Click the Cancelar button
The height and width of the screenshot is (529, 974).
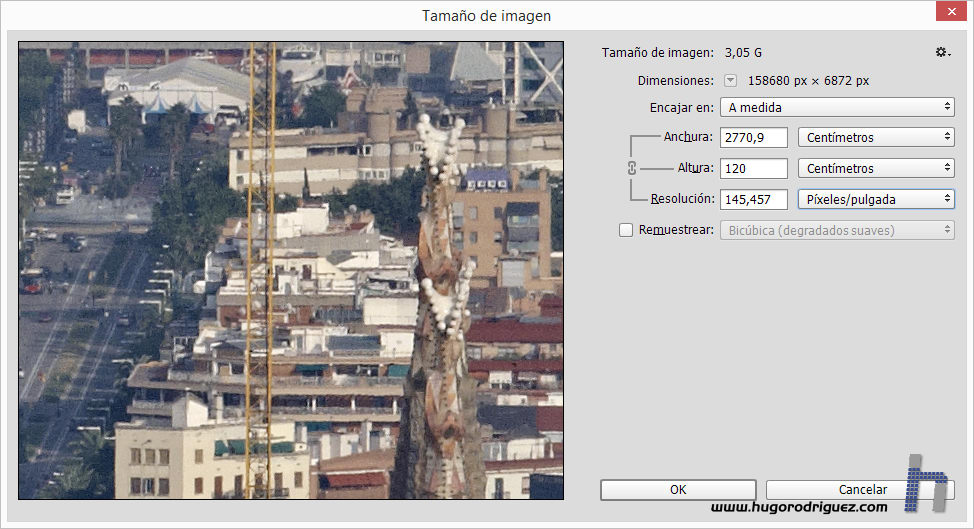coord(860,489)
